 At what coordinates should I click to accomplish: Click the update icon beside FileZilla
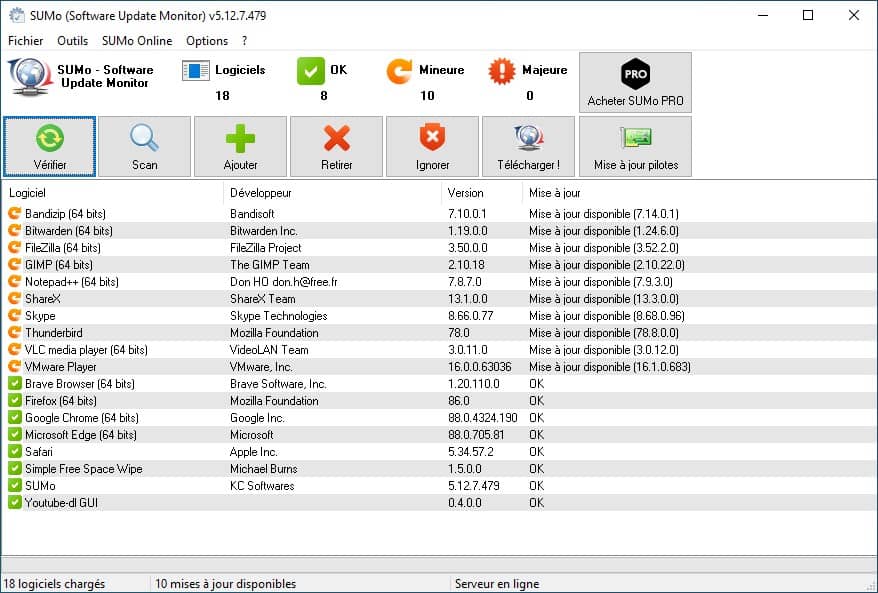click(15, 248)
